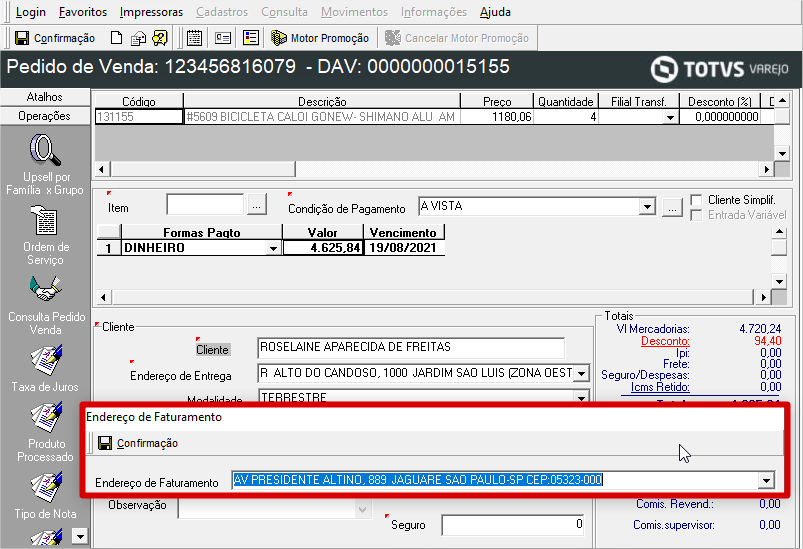Open Consulta Pedido Venda shortcut
Image resolution: width=803 pixels, height=549 pixels.
45,291
